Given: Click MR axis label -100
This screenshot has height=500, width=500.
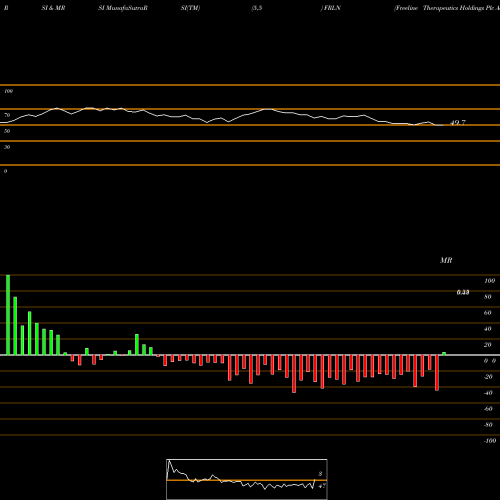Looking at the screenshot, I should [x=490, y=441].
